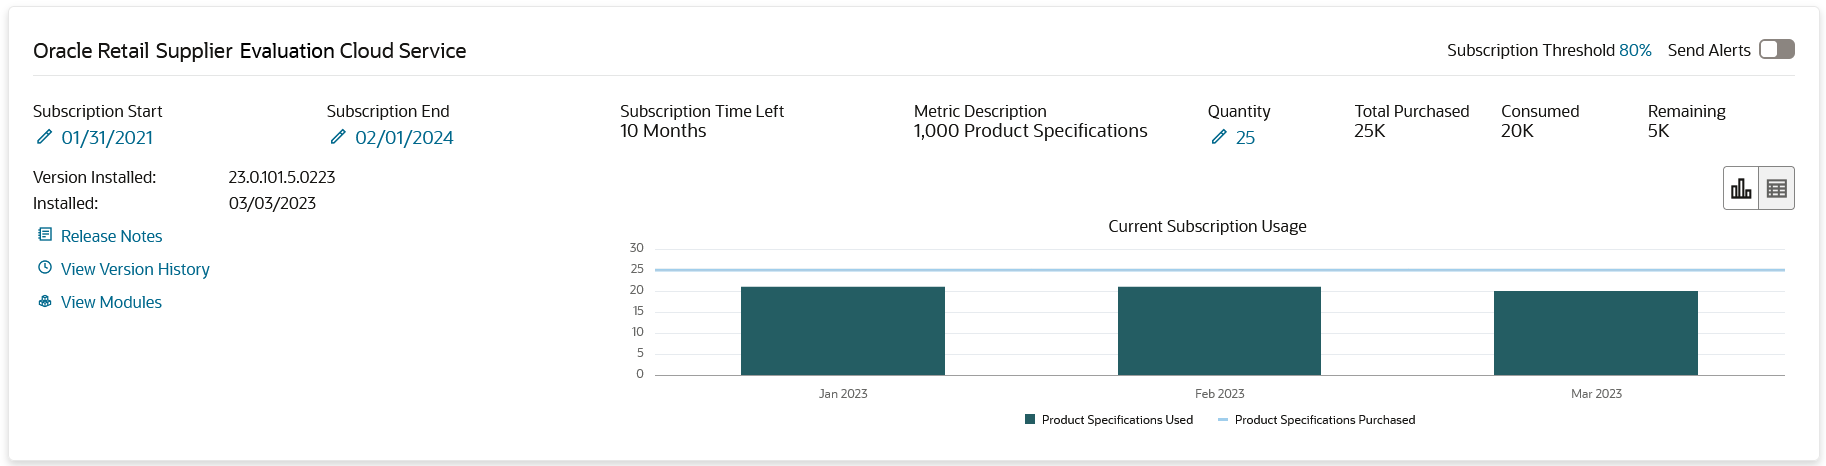
Task: Click the 02/01/2024 end date
Action: click(404, 138)
